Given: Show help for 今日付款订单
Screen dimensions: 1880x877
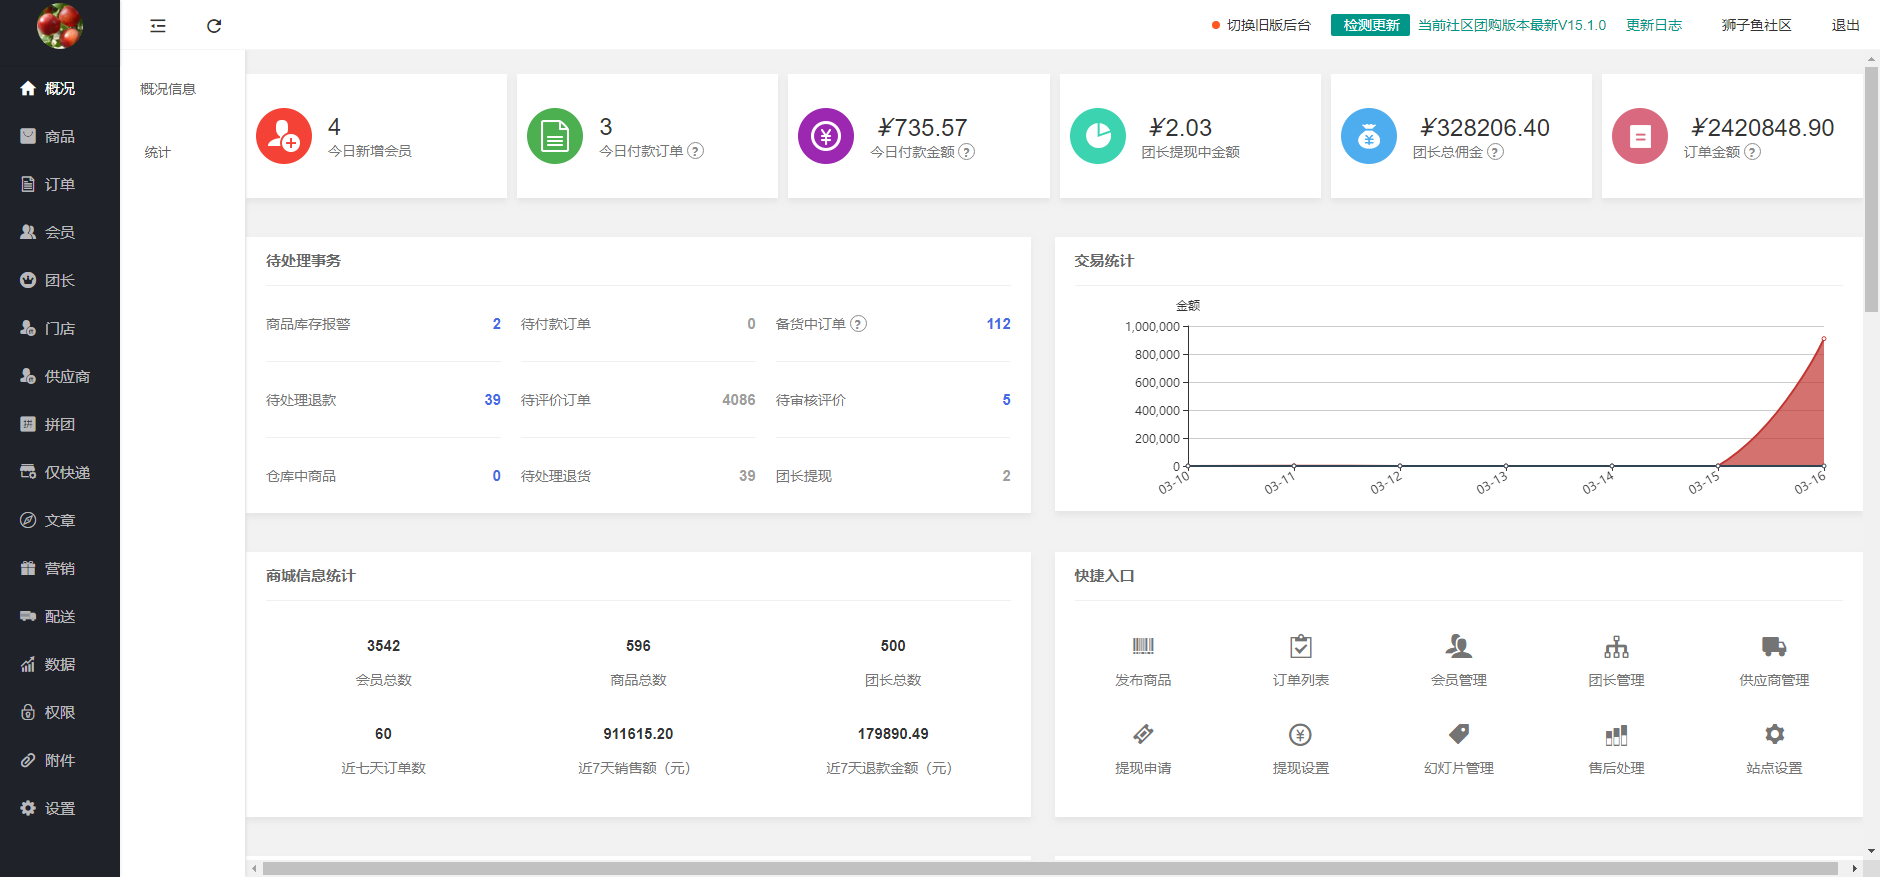Looking at the screenshot, I should [x=696, y=151].
